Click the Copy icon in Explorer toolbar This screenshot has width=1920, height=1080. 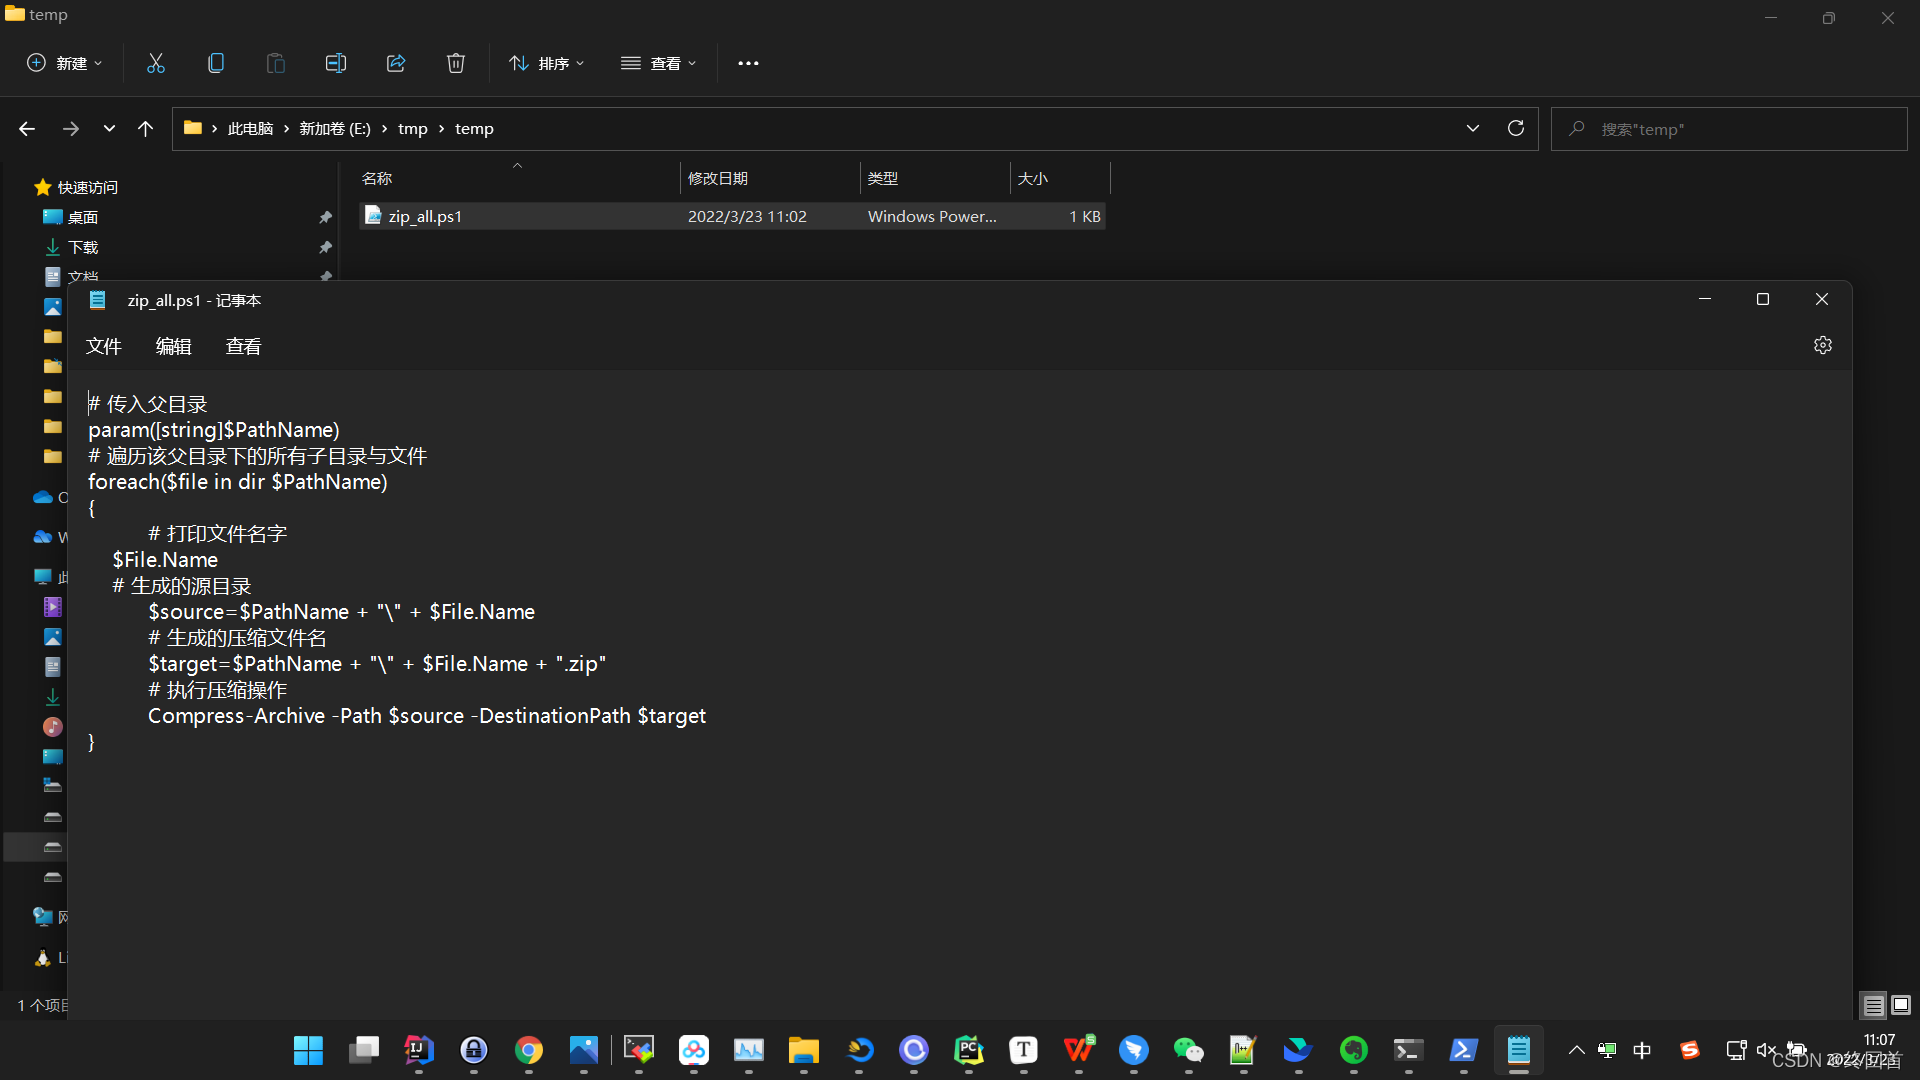pos(216,63)
